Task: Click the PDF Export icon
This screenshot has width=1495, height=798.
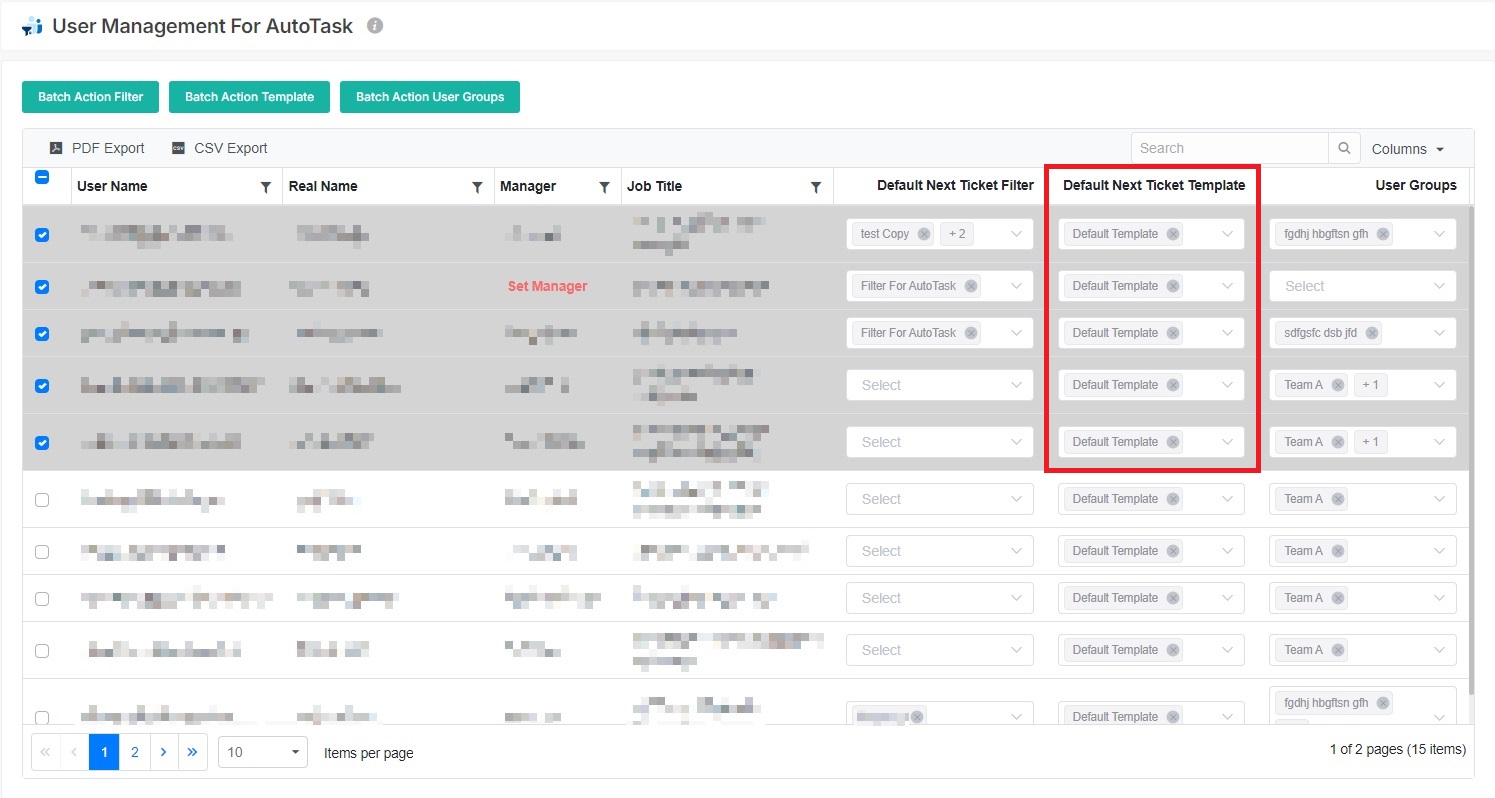Action: [56, 147]
